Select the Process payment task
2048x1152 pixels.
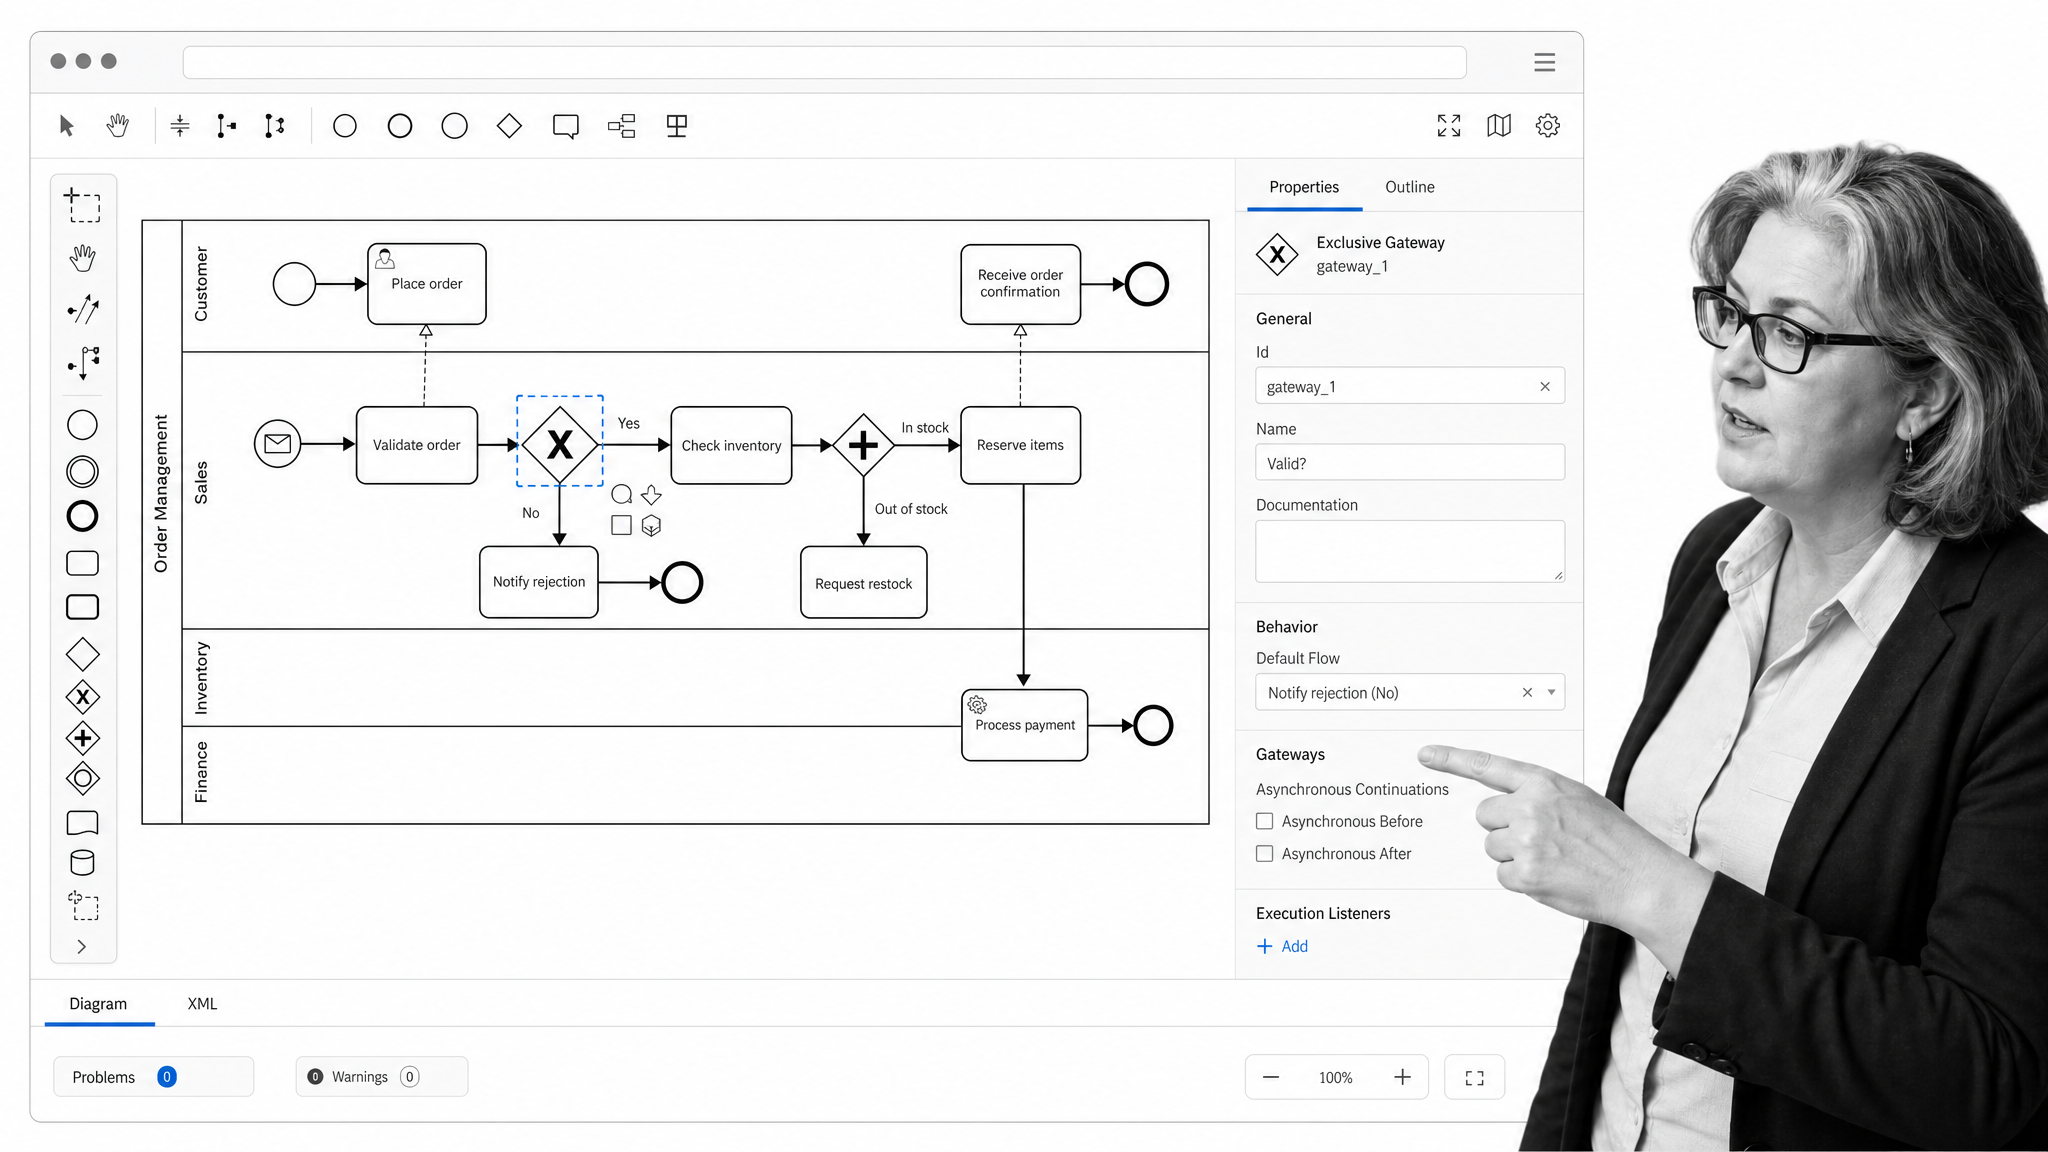(x=1025, y=725)
